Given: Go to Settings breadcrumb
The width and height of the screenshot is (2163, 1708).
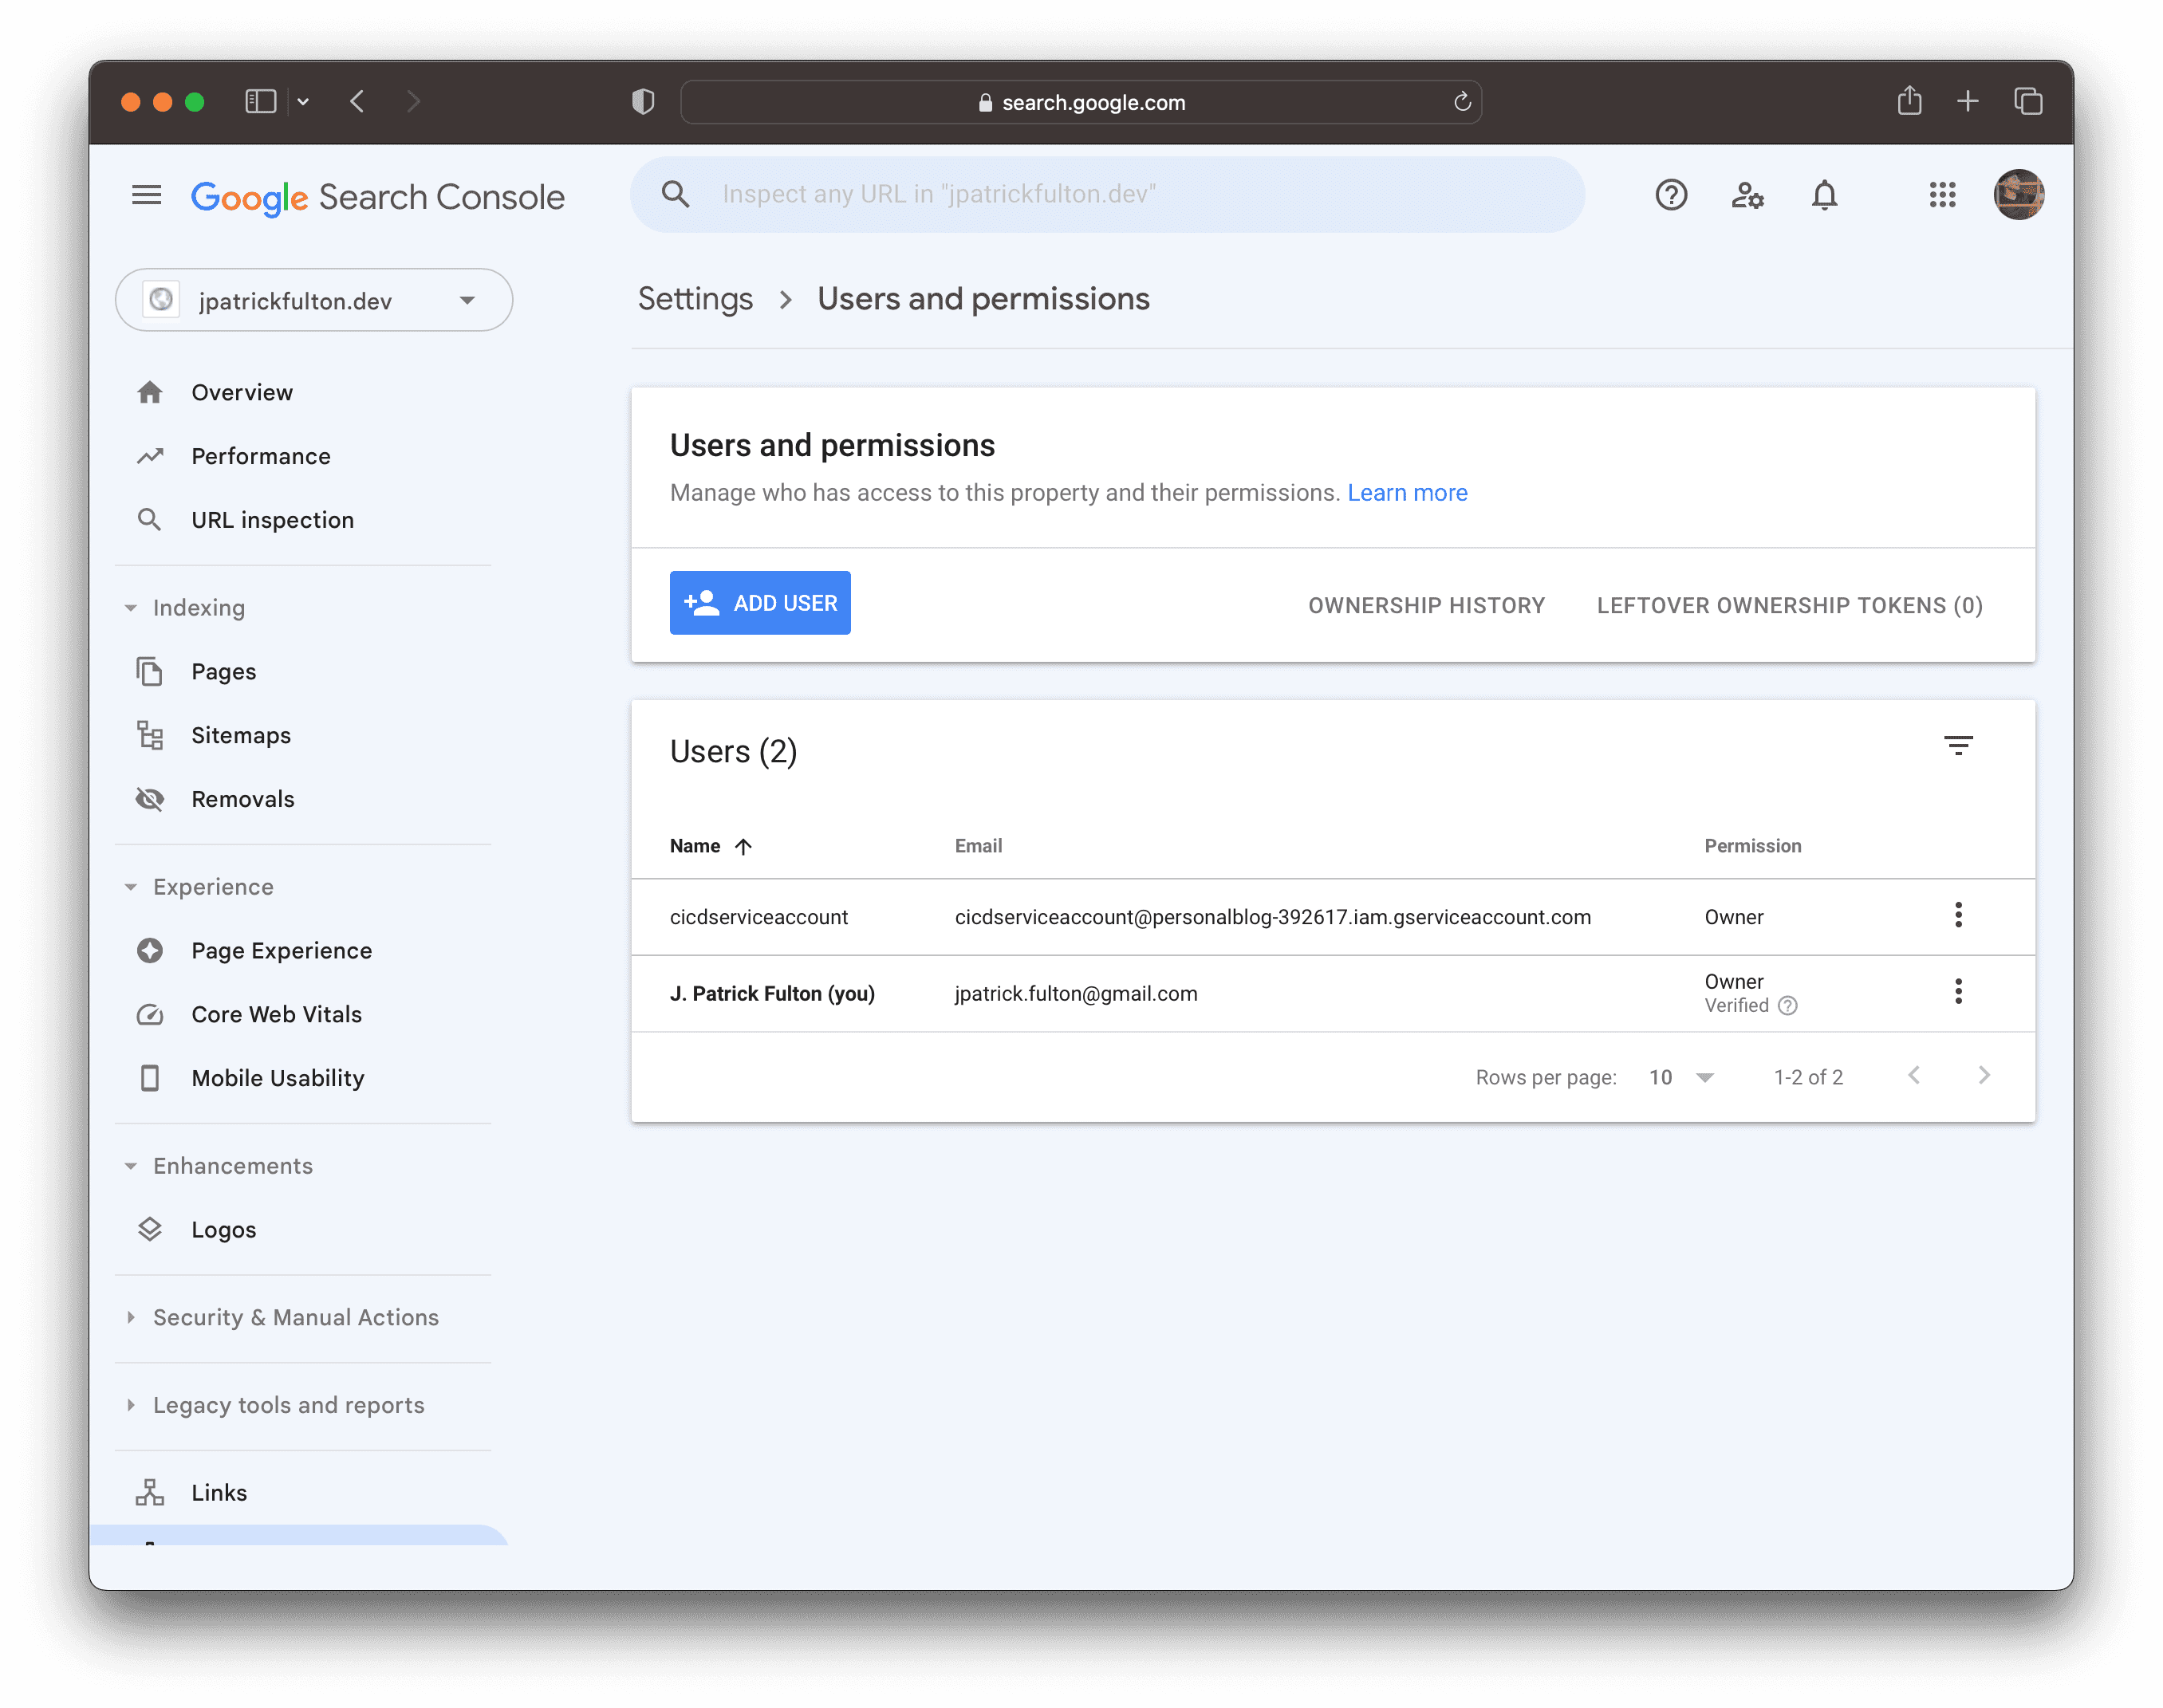Looking at the screenshot, I should tap(695, 299).
